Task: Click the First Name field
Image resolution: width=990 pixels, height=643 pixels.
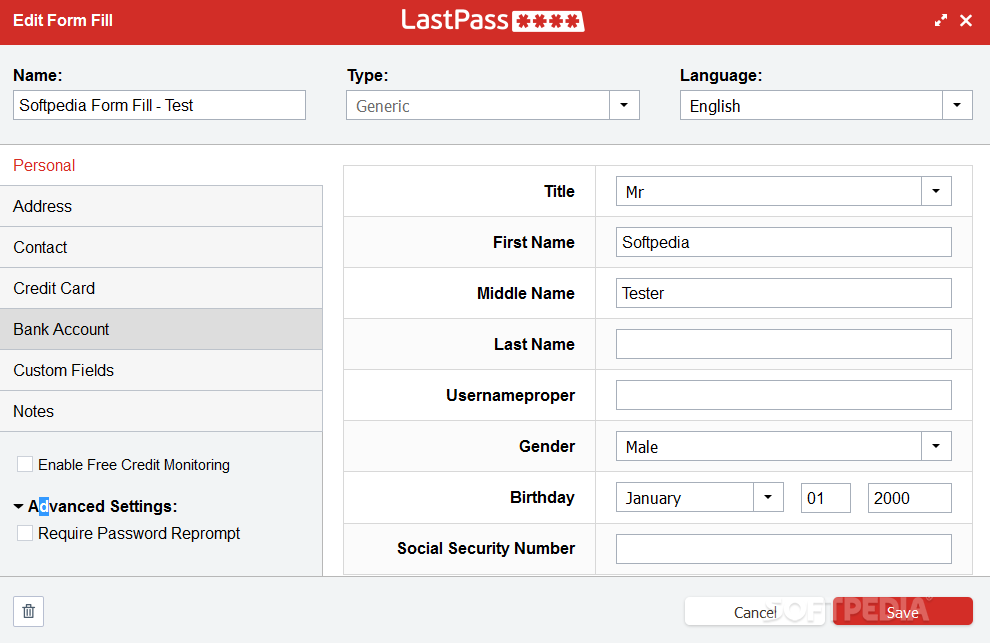Action: point(784,242)
